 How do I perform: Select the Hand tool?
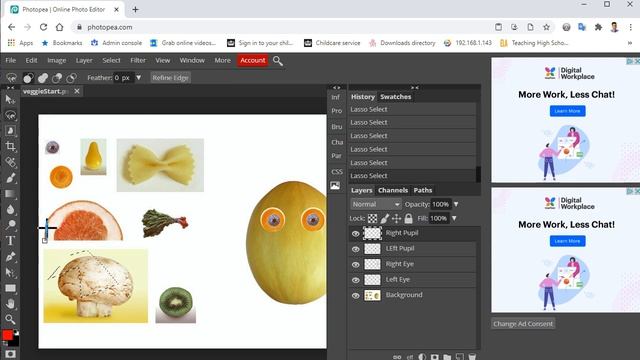(x=10, y=304)
